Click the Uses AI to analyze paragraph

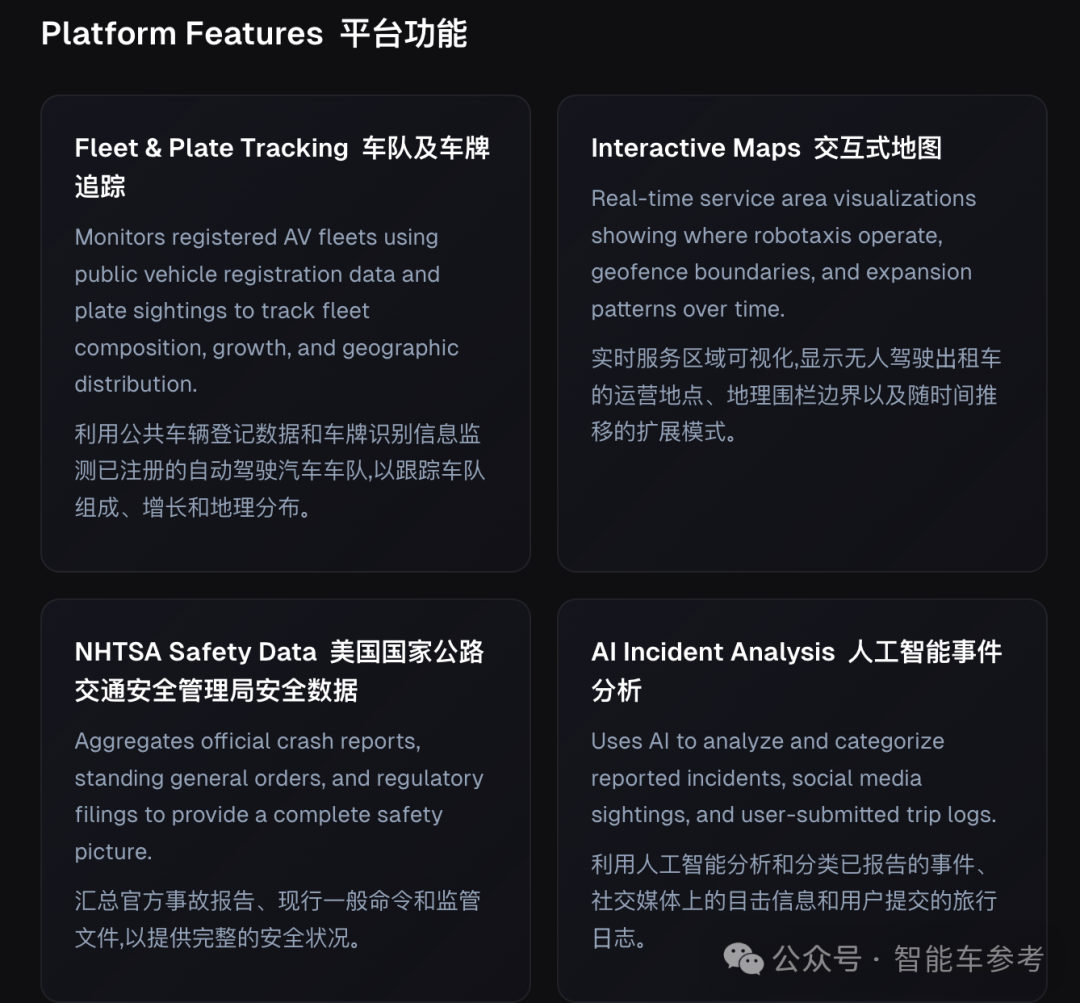click(792, 778)
